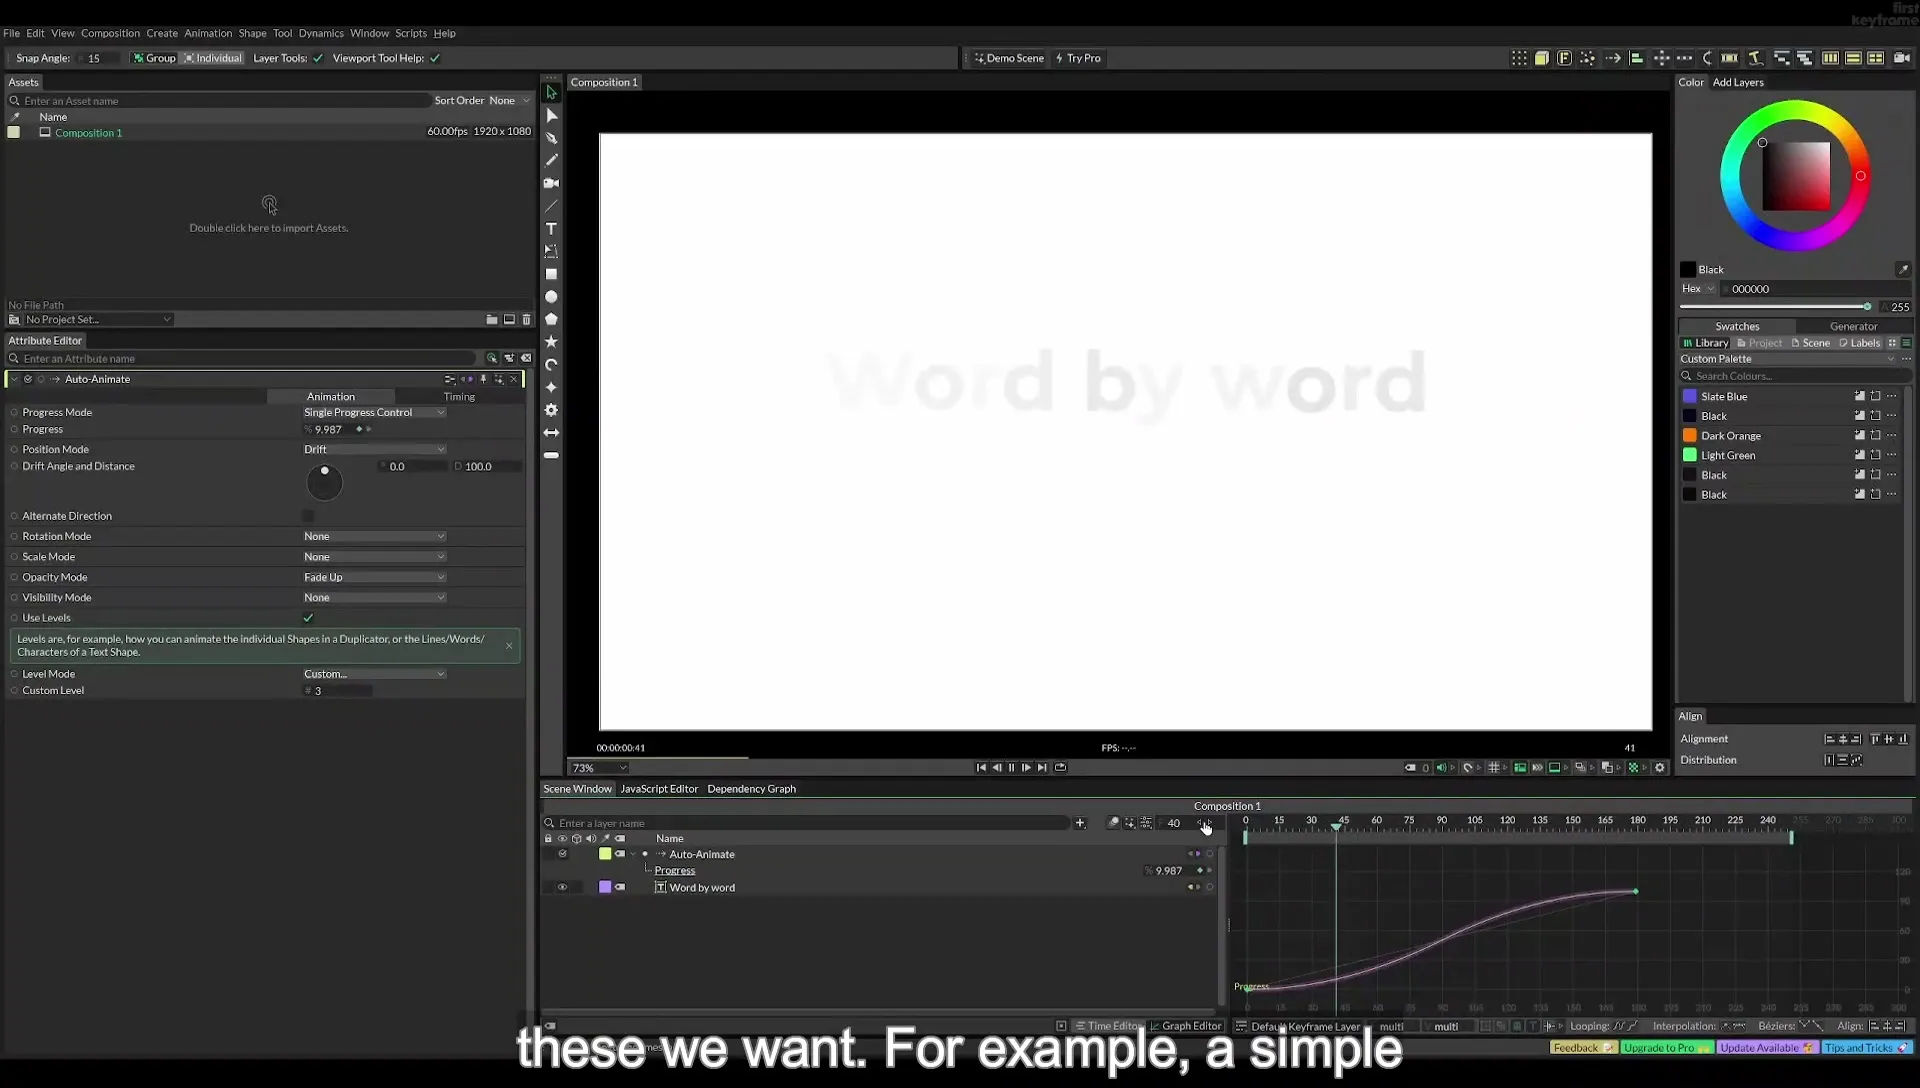Screen dimensions: 1920x1088
Task: Select the Pencil drawing tool
Action: pos(551,160)
